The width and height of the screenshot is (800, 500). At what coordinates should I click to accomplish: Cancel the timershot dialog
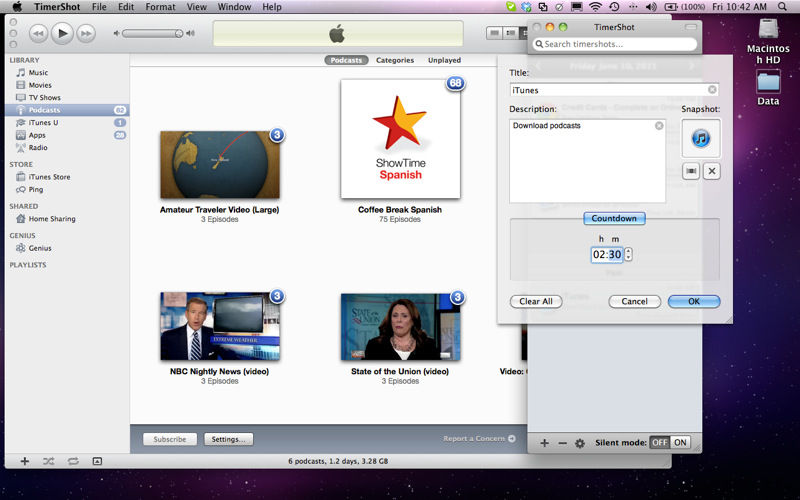[x=634, y=302]
